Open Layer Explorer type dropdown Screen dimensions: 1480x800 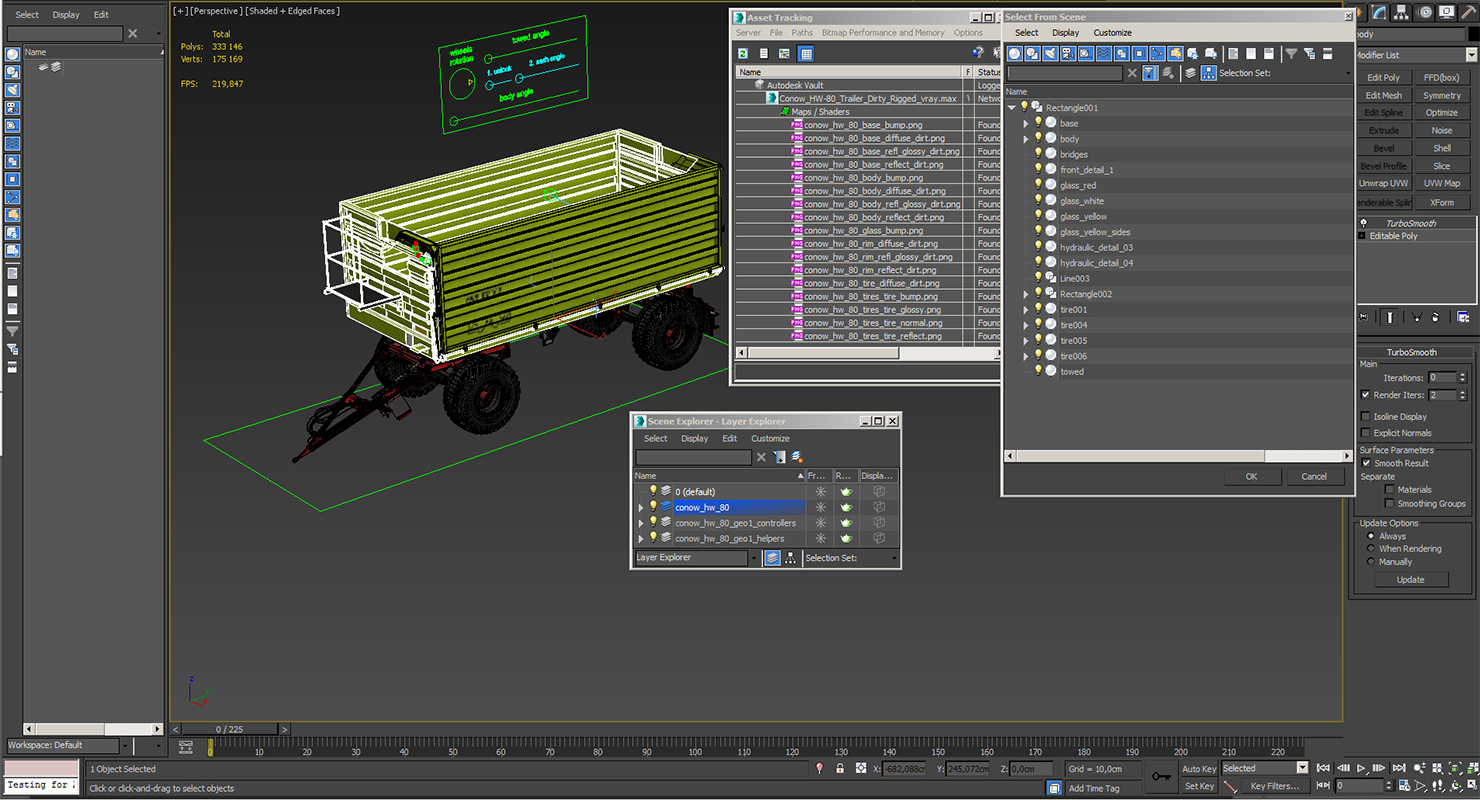(754, 558)
